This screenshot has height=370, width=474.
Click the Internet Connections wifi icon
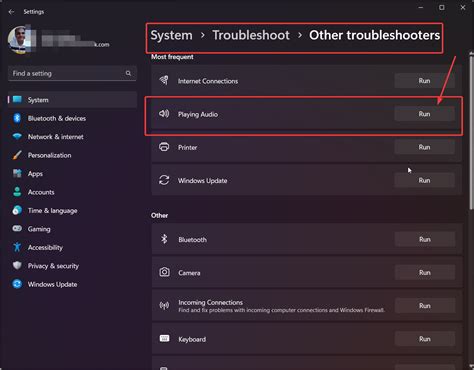[164, 80]
